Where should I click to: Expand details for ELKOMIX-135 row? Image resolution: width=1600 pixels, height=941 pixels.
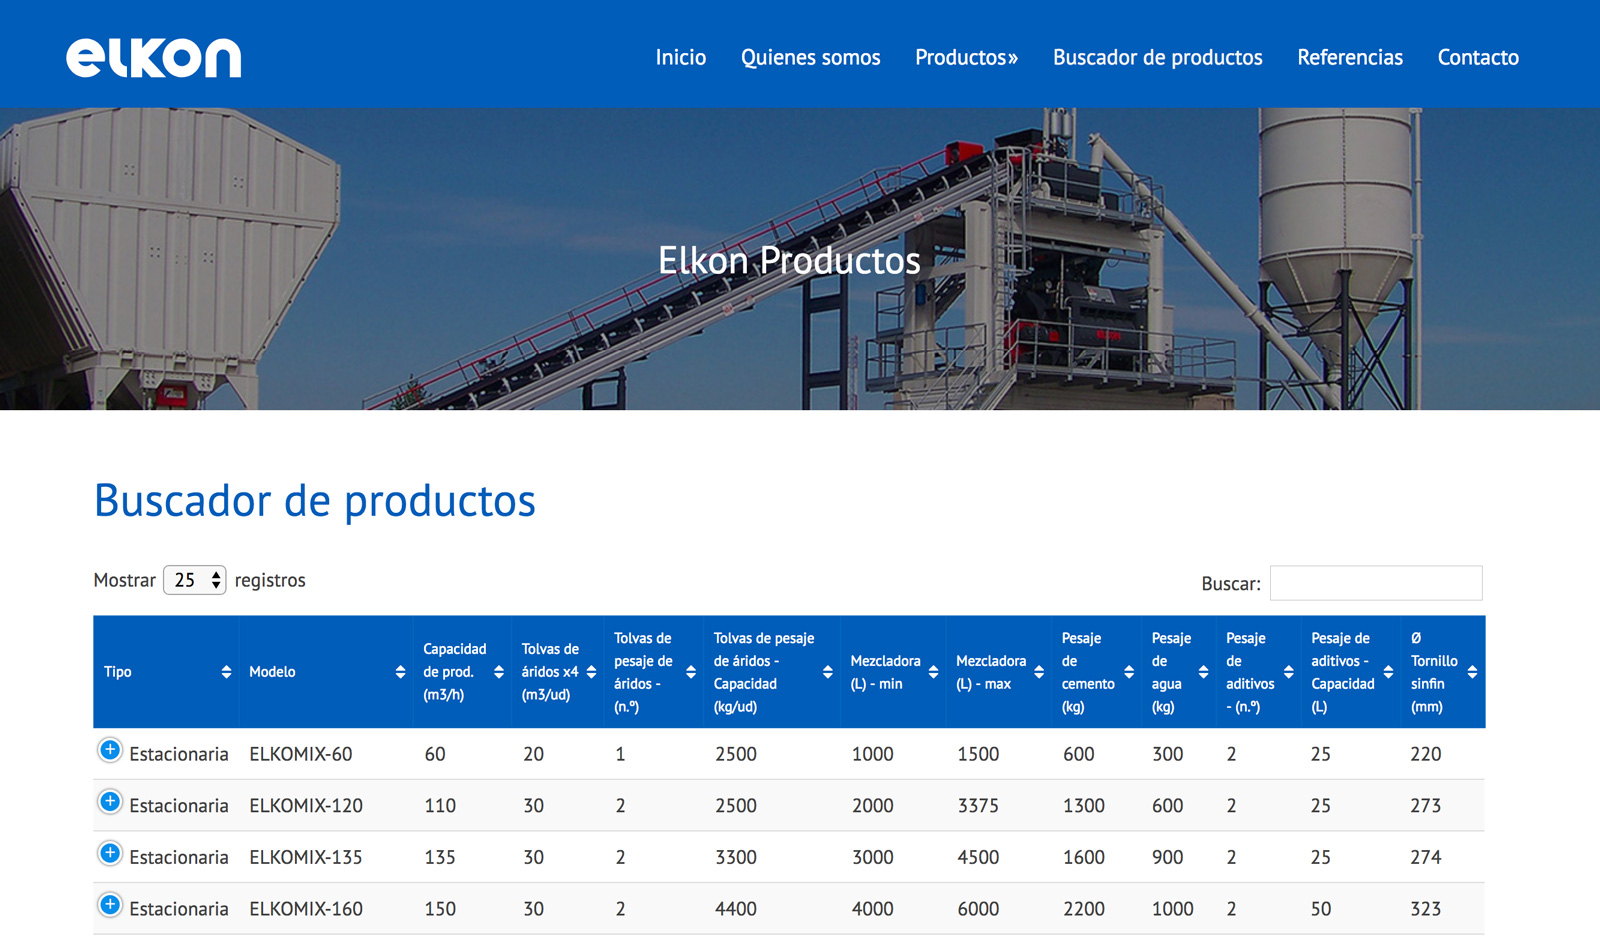110,854
